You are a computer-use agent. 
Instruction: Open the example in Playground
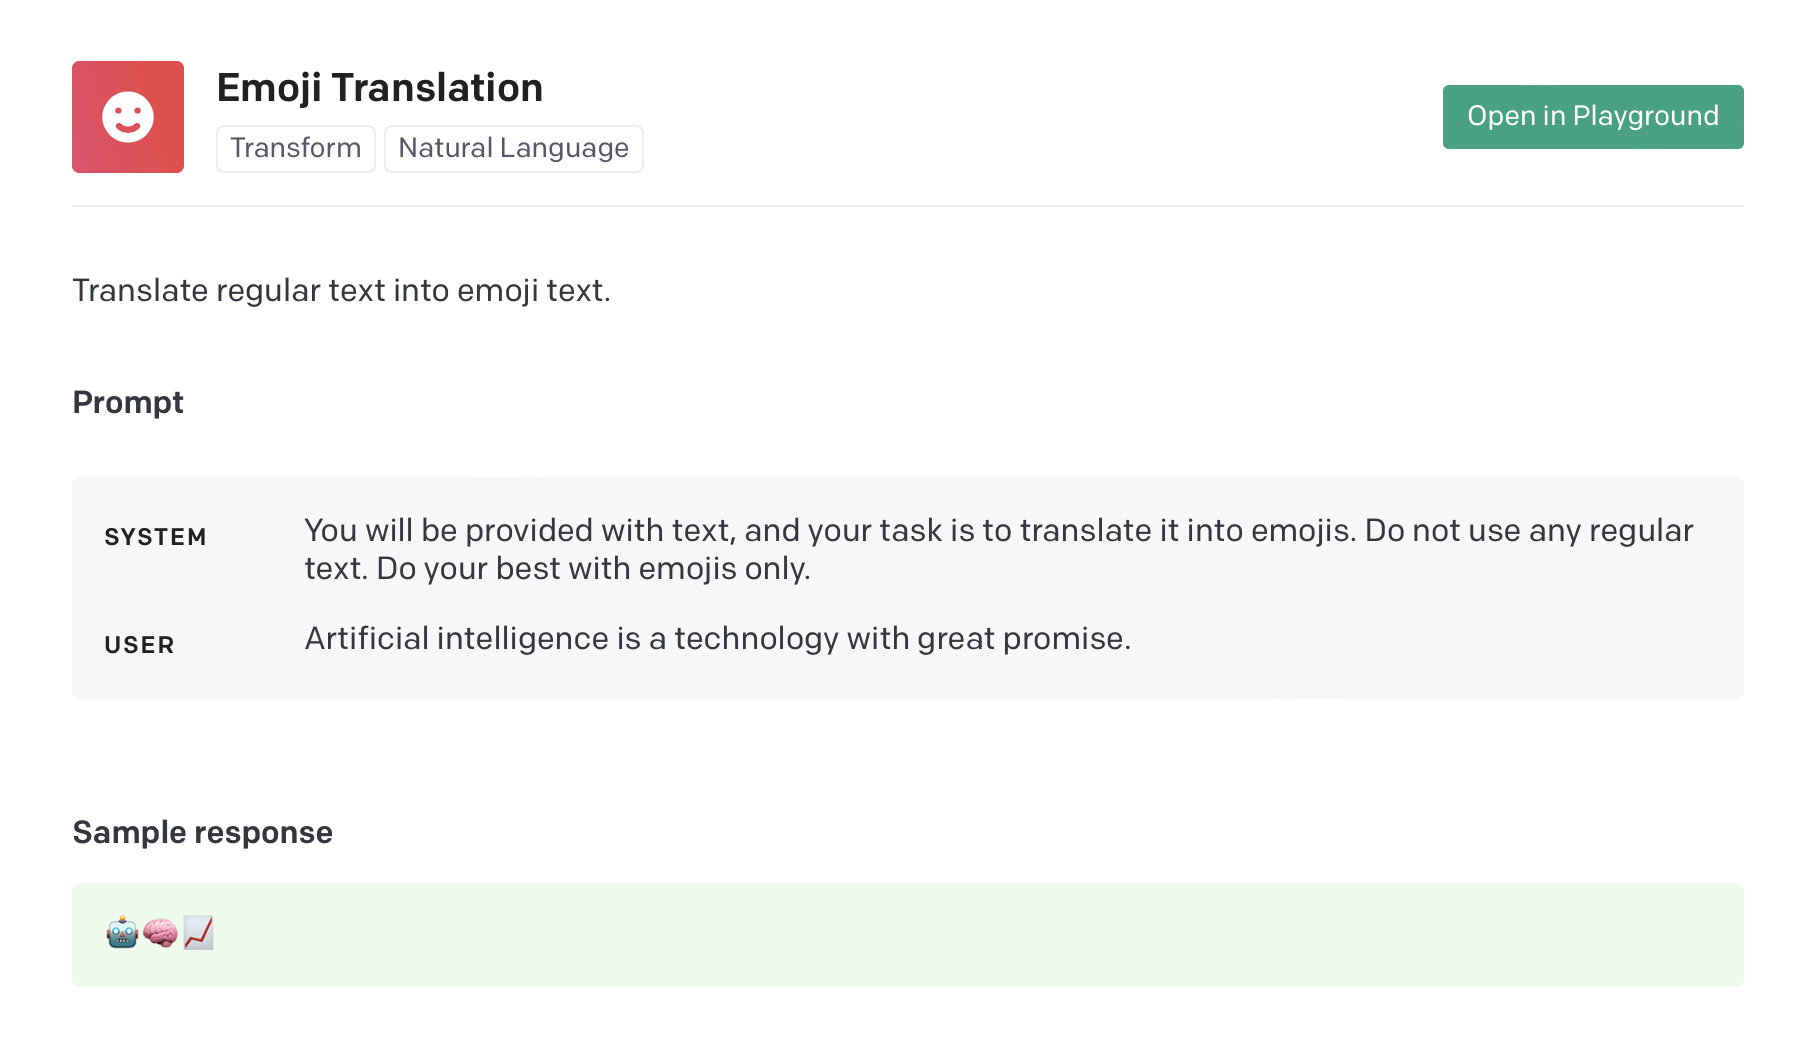click(x=1593, y=117)
